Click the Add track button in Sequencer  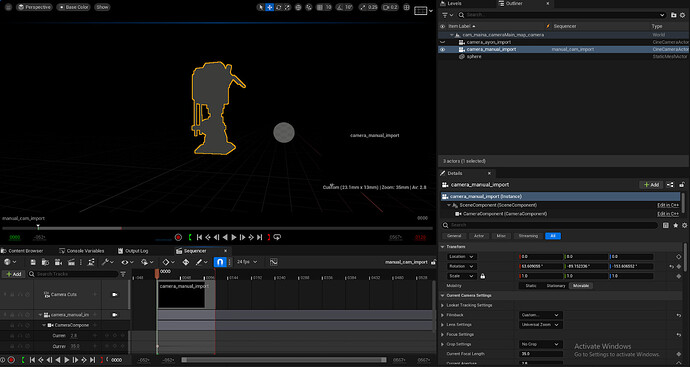point(13,274)
